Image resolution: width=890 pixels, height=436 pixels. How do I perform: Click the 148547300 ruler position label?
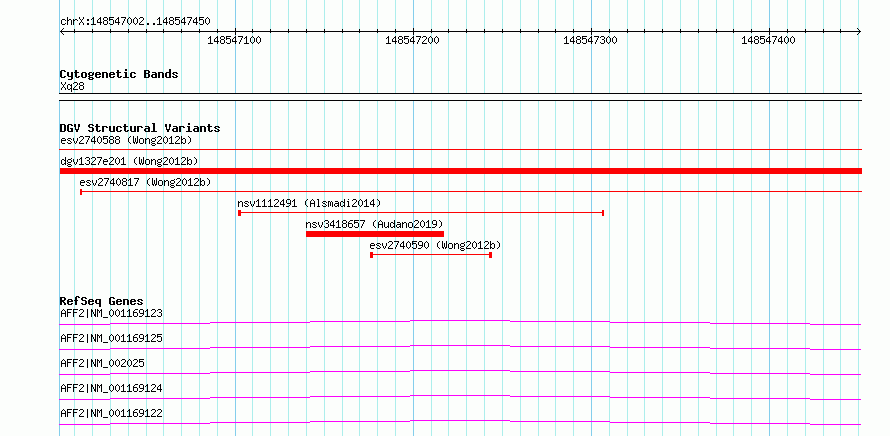click(590, 40)
